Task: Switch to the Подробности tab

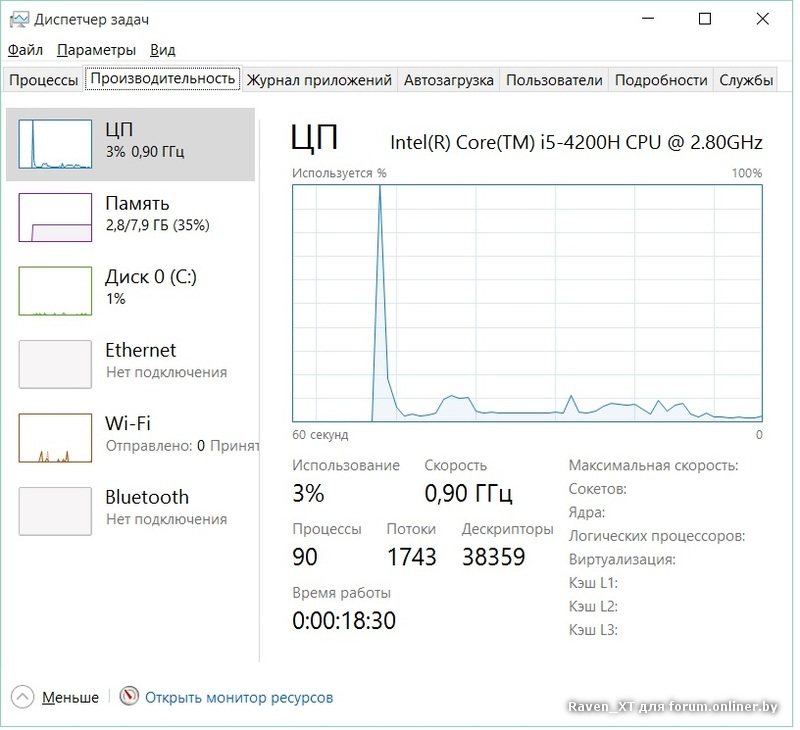Action: [661, 80]
